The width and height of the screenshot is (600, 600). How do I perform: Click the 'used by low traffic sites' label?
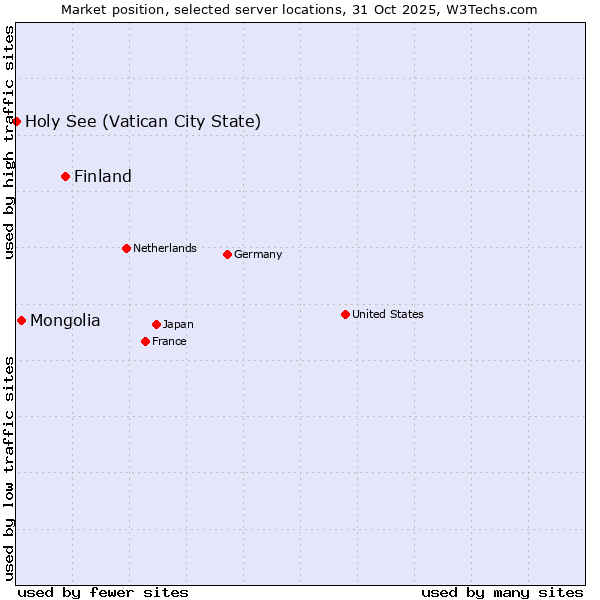pyautogui.click(x=9, y=468)
